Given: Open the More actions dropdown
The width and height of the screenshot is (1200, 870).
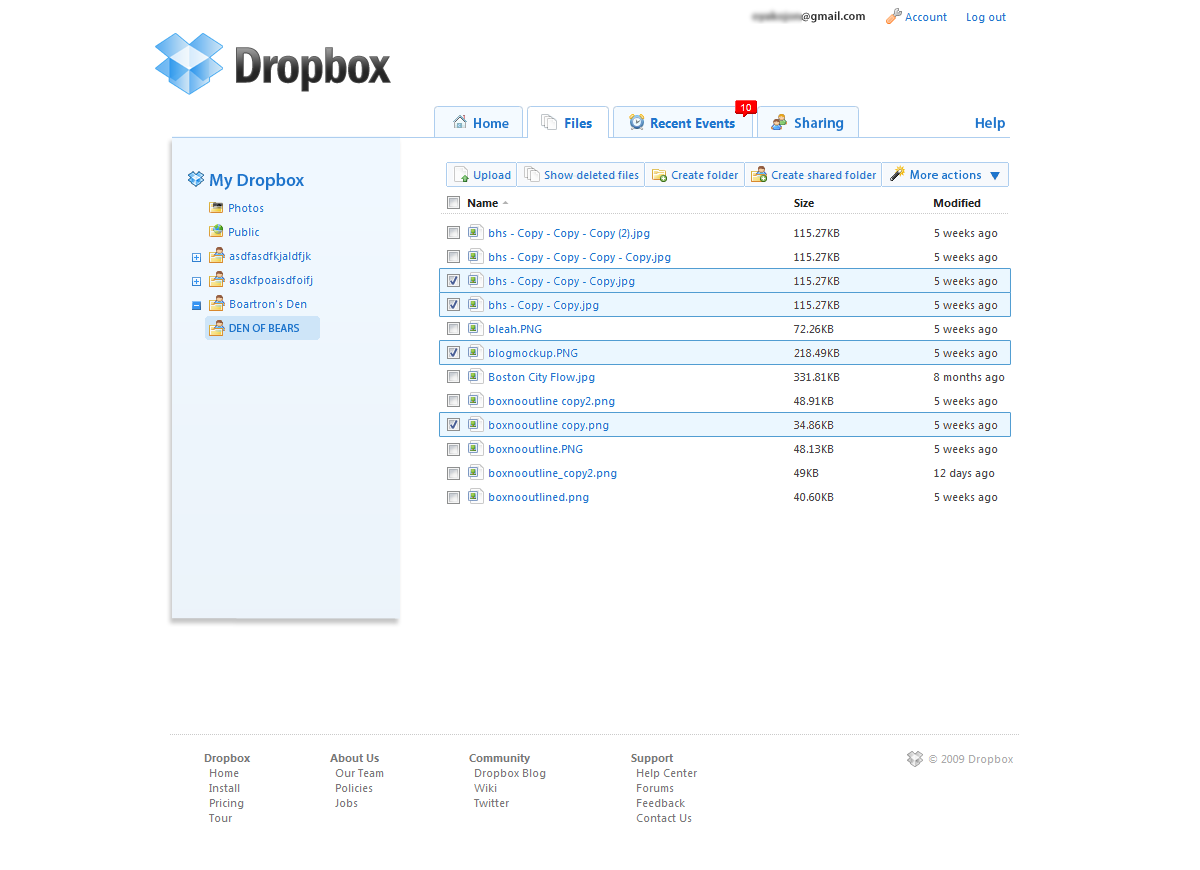Looking at the screenshot, I should 945,175.
